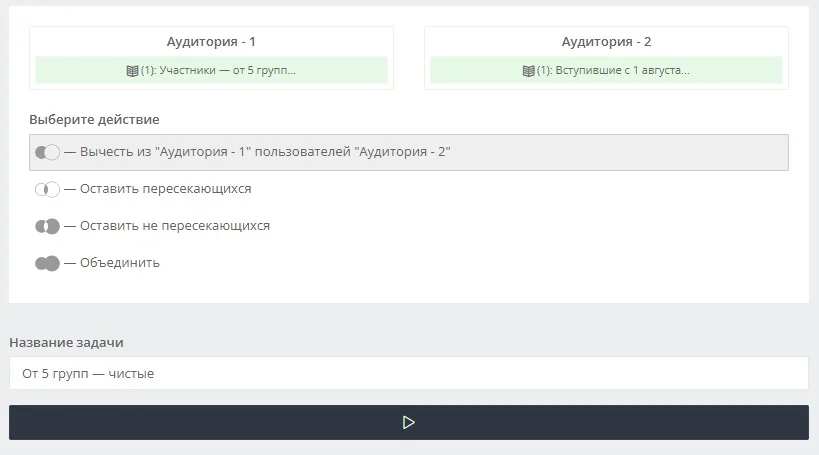819x455 pixels.
Task: Click the Название задачи input field
Action: point(408,373)
